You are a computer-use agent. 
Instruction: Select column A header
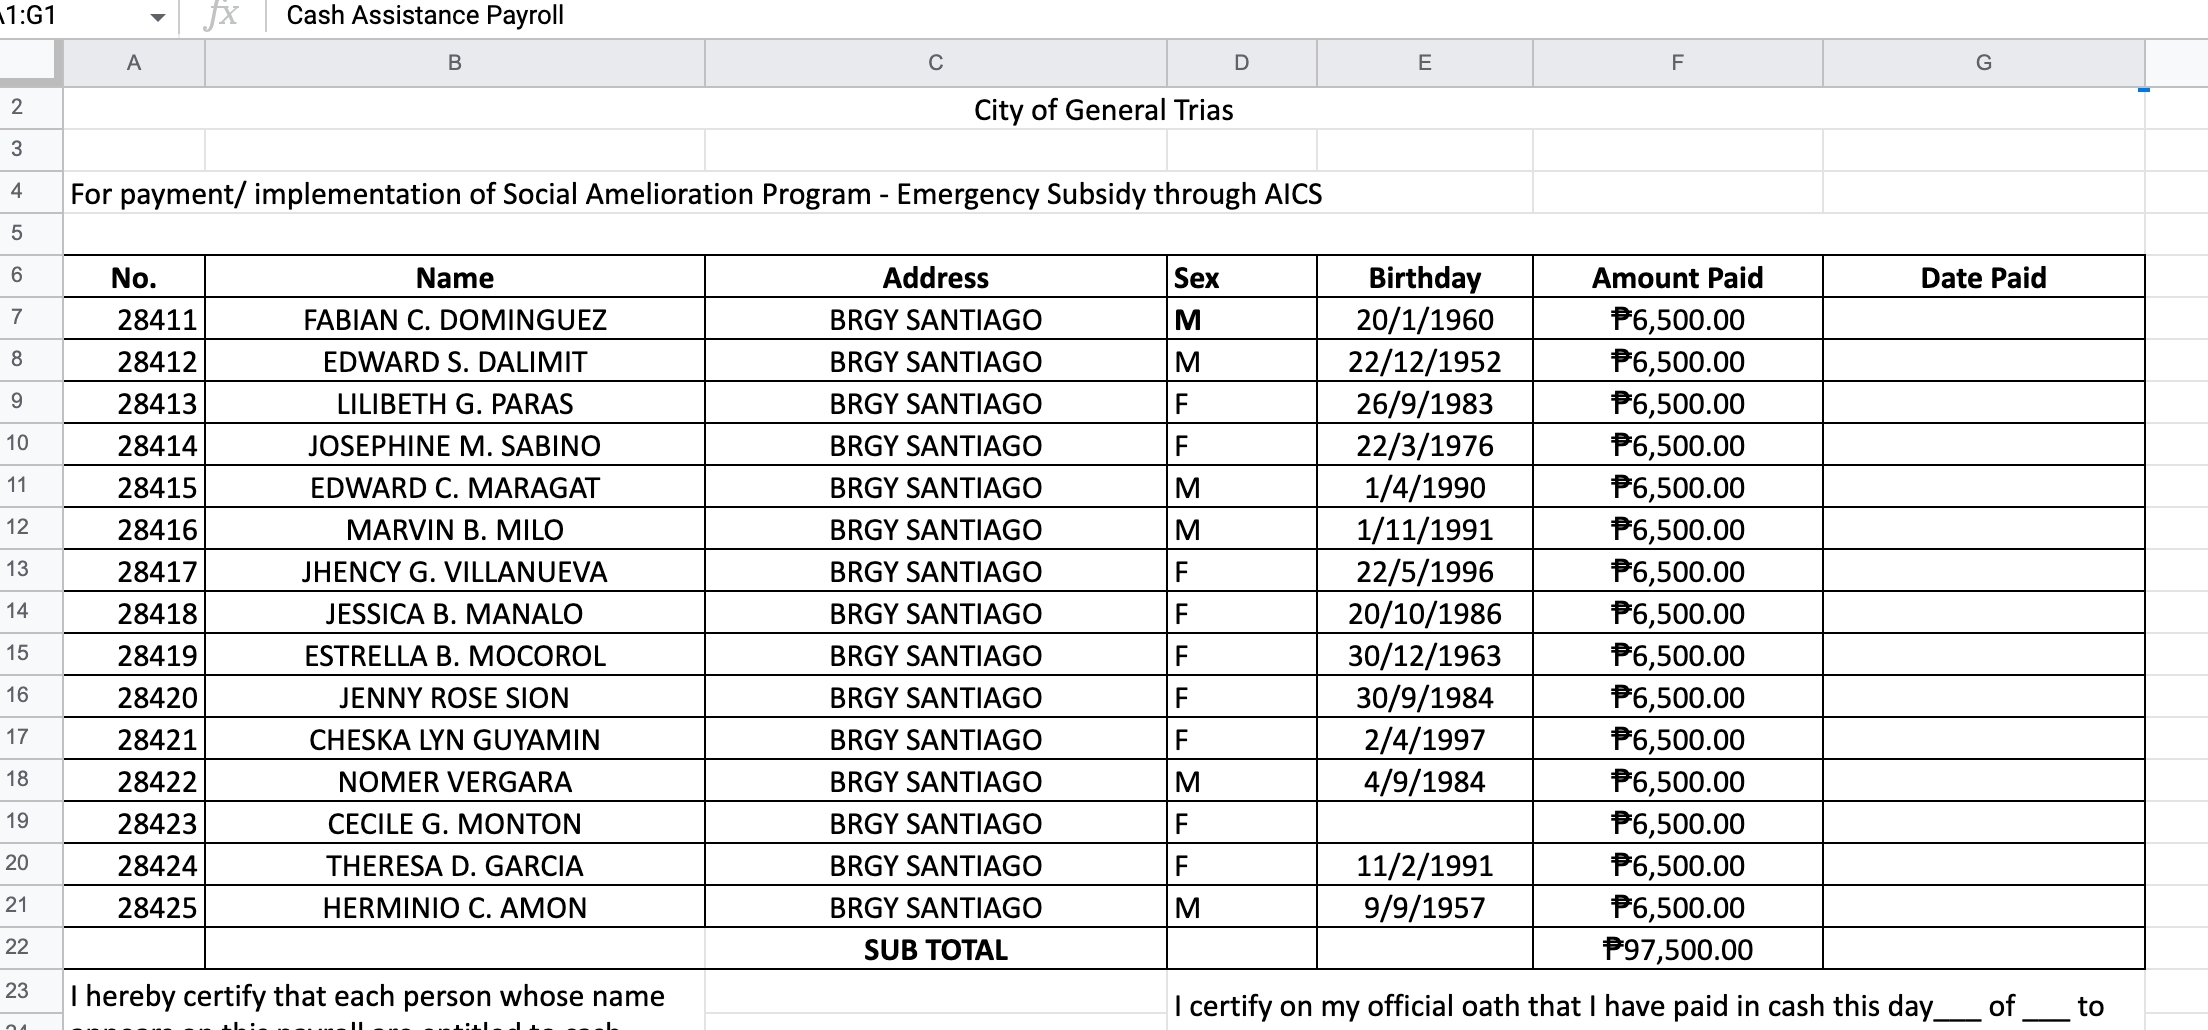click(x=134, y=63)
